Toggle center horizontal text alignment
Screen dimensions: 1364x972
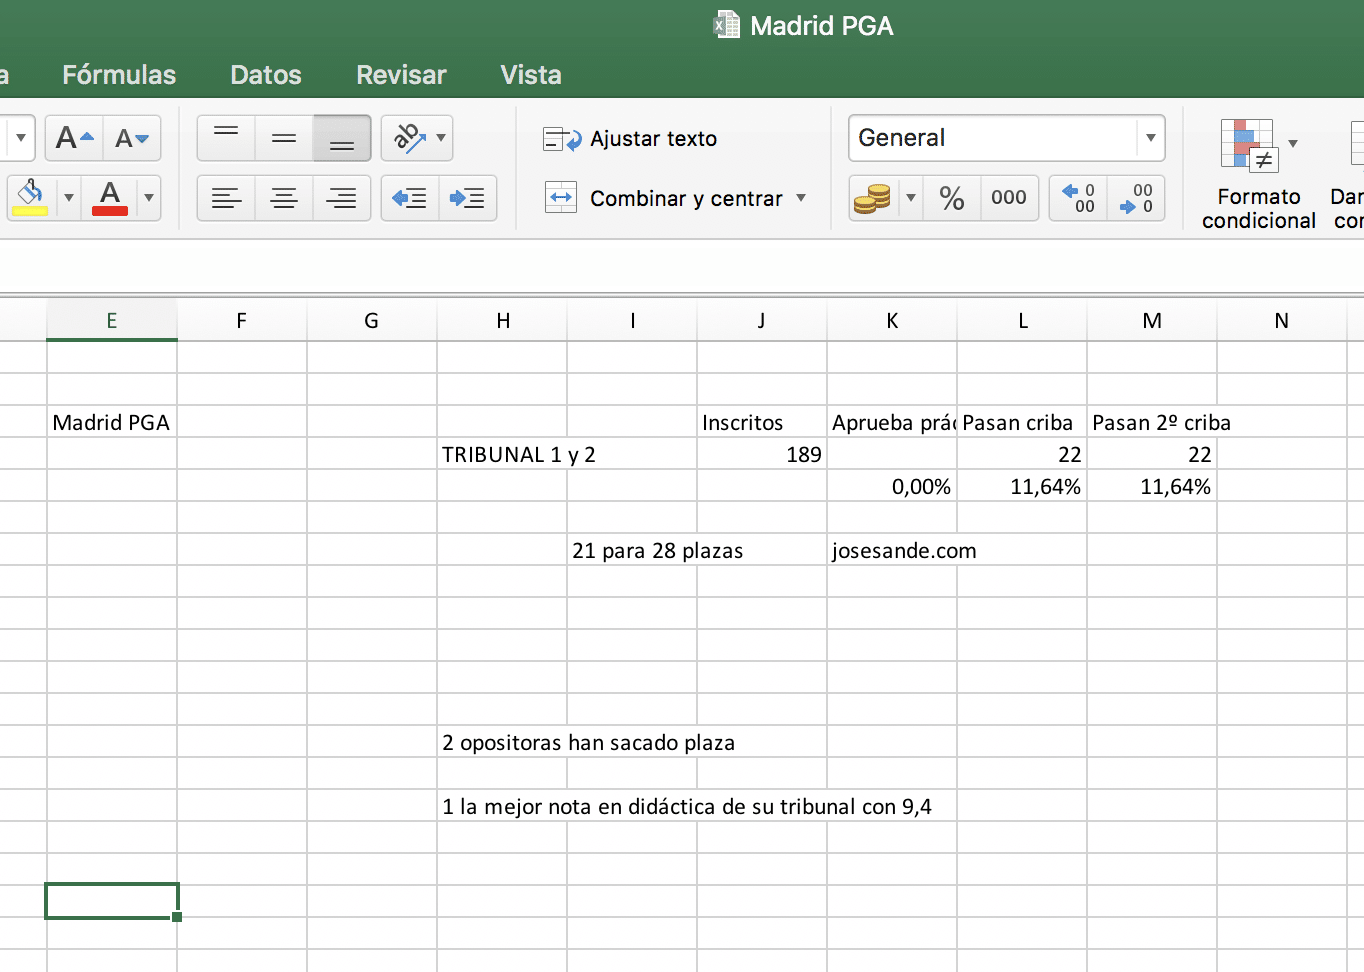tap(284, 198)
